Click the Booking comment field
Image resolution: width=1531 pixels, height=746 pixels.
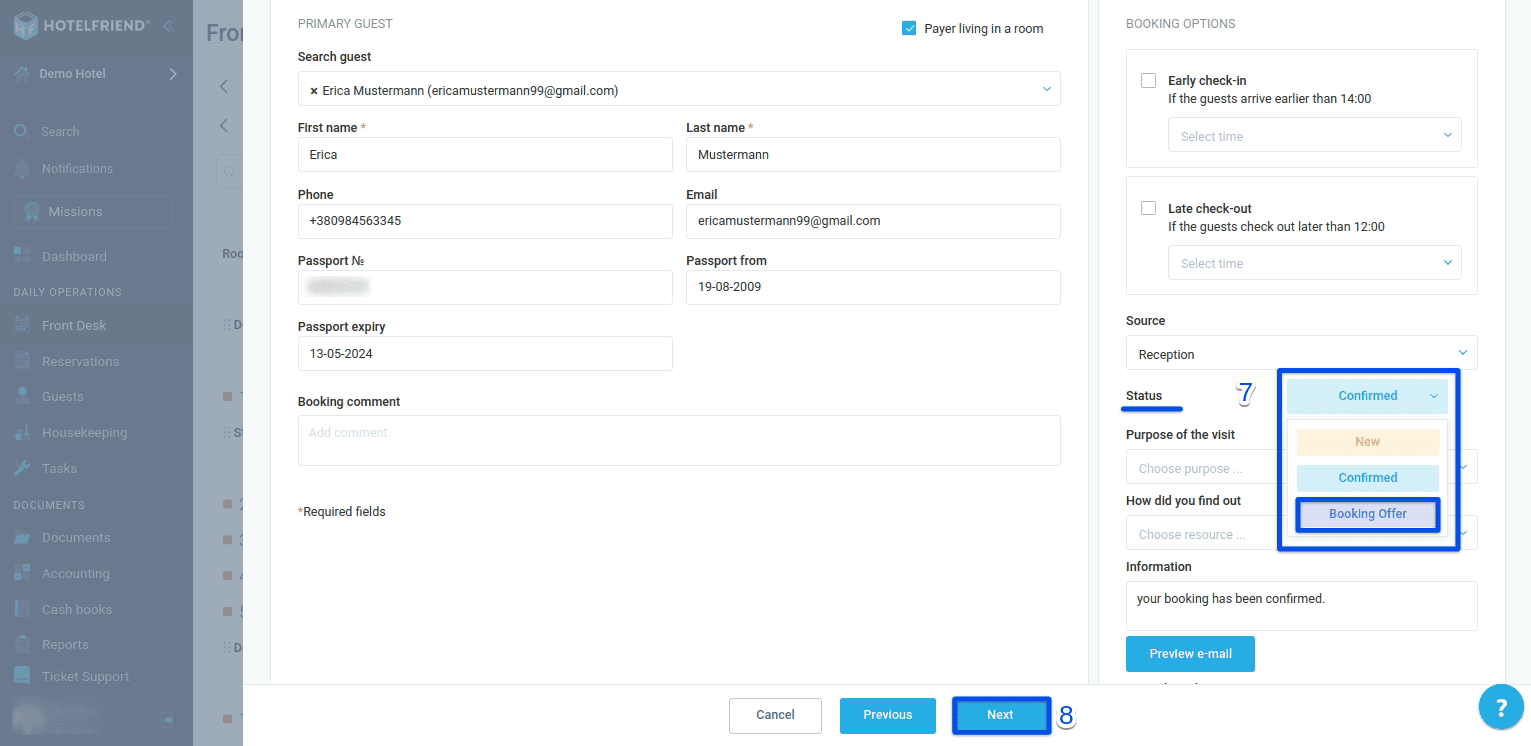(x=679, y=440)
